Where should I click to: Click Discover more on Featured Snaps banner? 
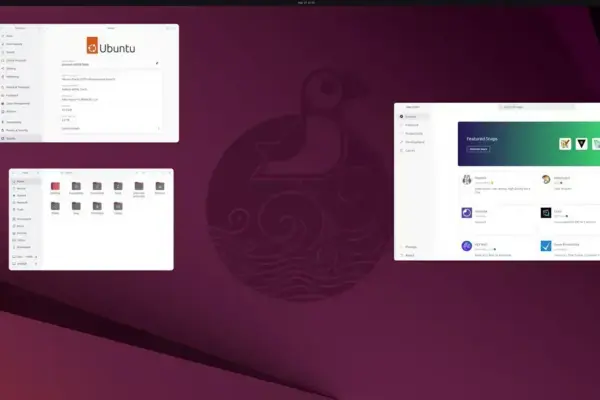tap(478, 149)
